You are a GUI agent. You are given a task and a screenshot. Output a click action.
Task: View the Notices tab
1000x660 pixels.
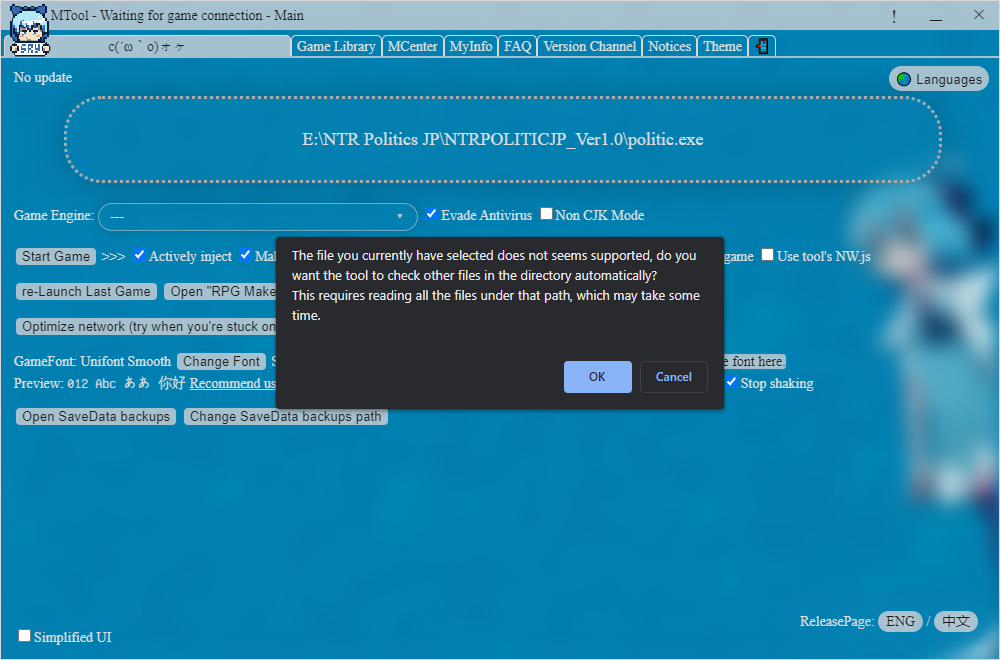click(x=669, y=46)
